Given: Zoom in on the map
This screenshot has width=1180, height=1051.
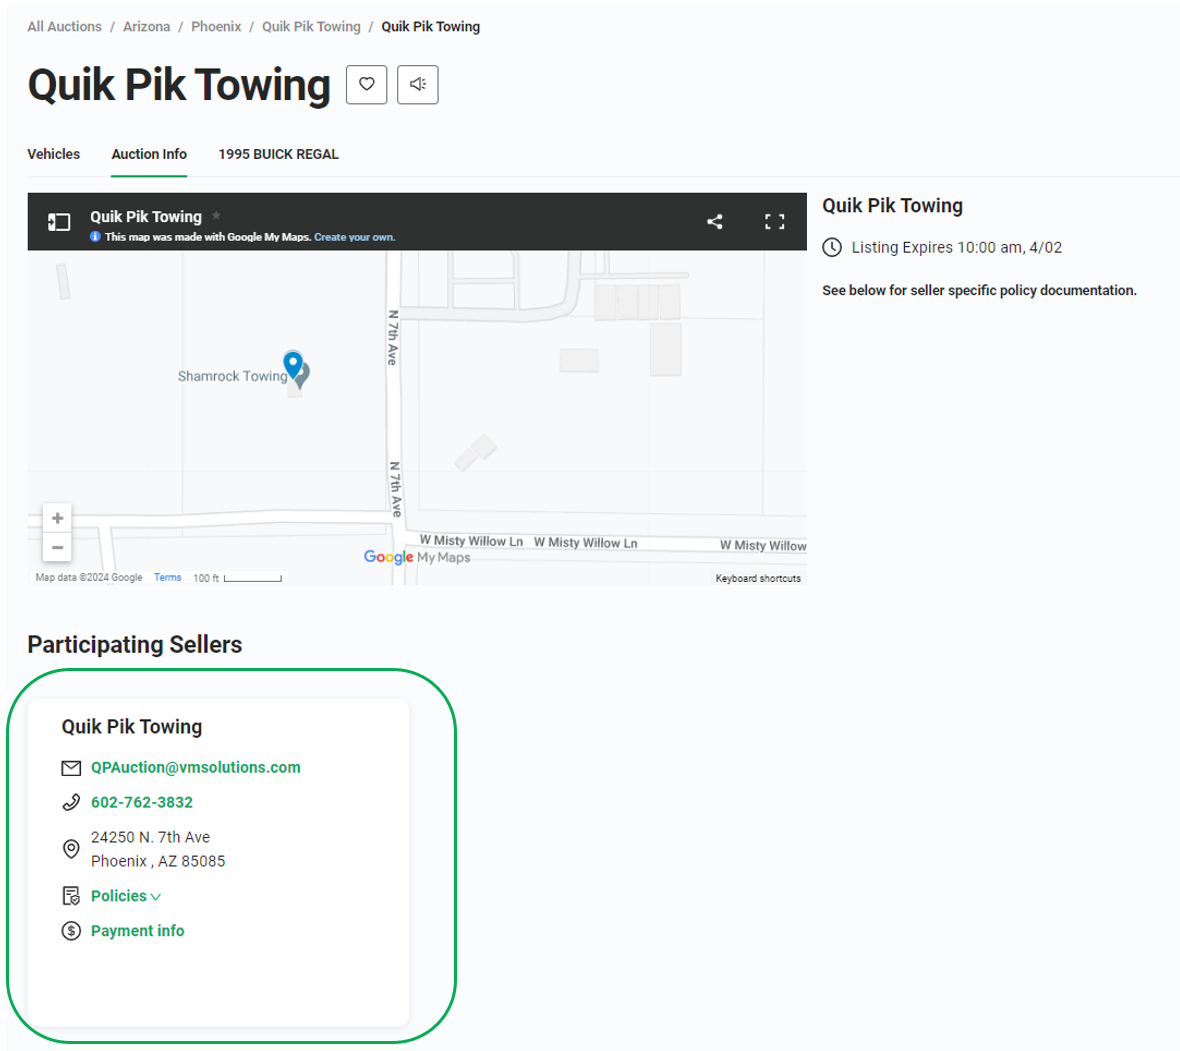Looking at the screenshot, I should (57, 518).
